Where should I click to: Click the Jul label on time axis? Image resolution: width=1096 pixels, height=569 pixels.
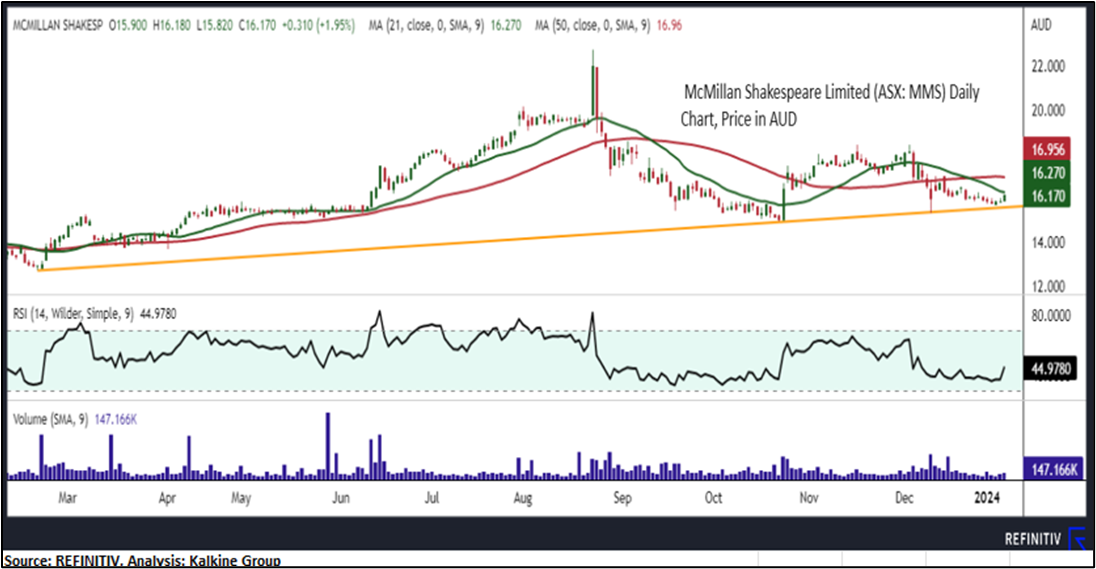[x=431, y=498]
